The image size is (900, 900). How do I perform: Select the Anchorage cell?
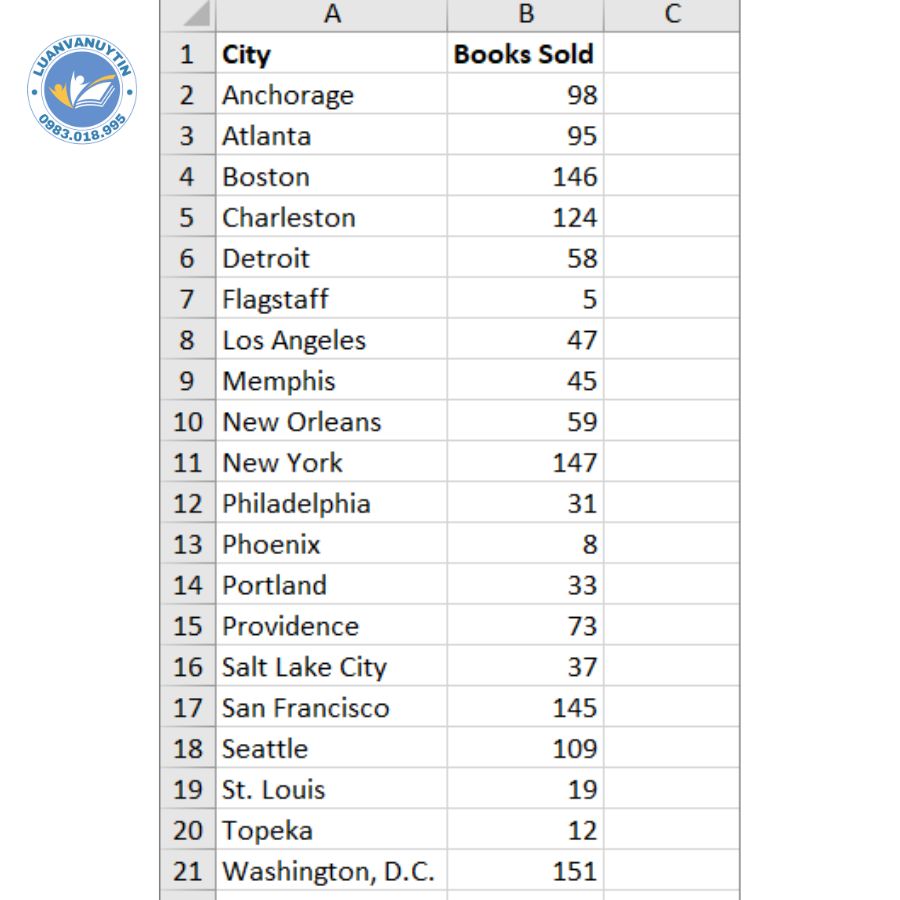click(331, 95)
